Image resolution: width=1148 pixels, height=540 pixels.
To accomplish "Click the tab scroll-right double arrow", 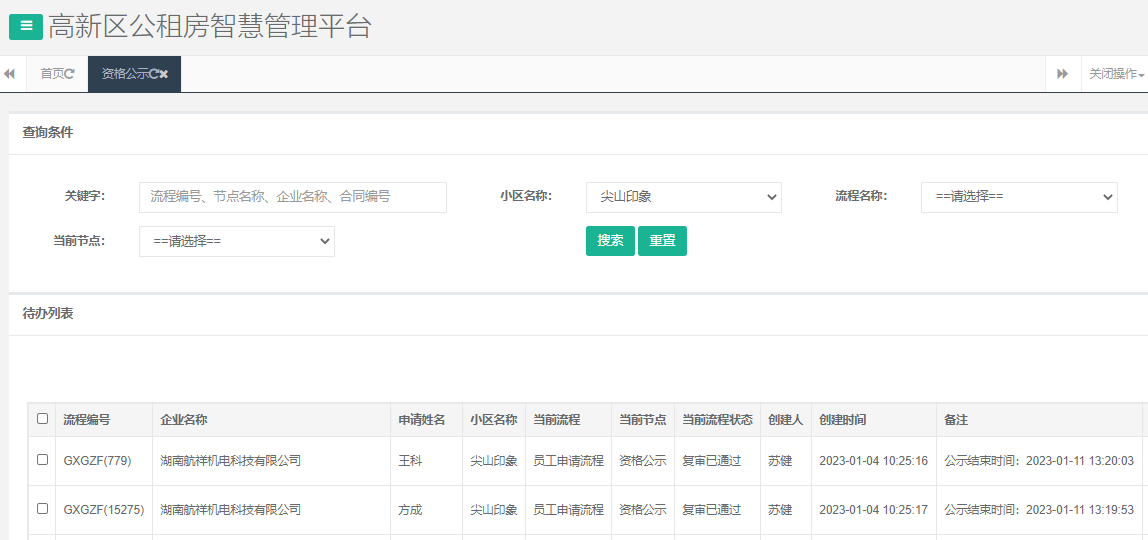I will 1062,74.
